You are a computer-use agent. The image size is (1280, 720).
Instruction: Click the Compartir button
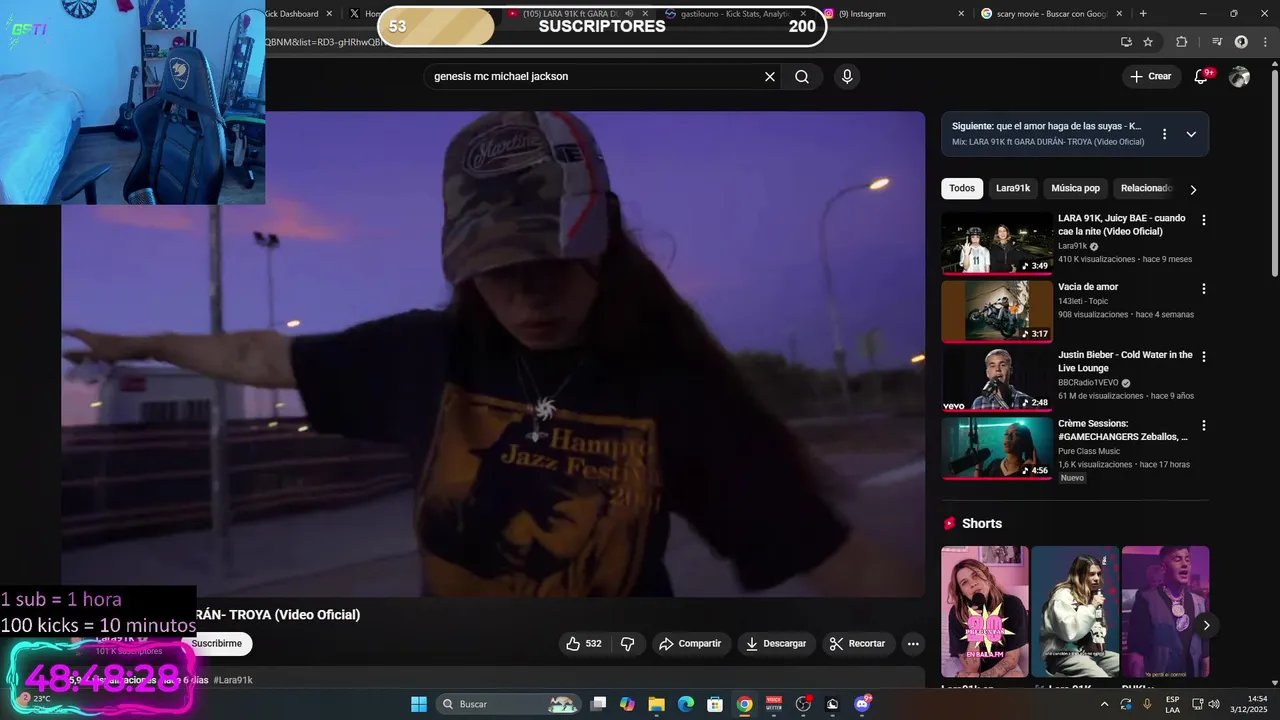(x=690, y=644)
